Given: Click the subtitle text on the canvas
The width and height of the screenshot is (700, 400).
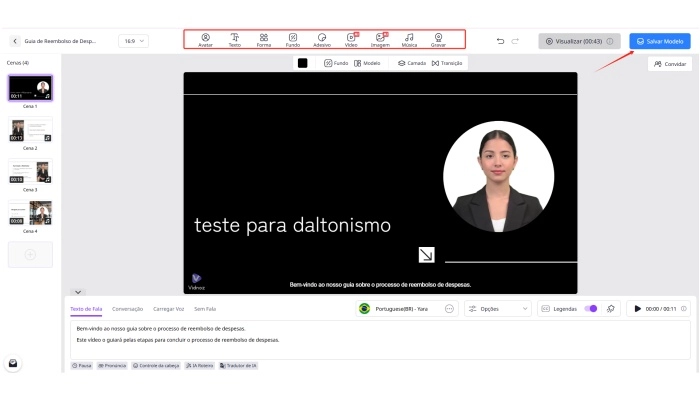Looking at the screenshot, I should (x=380, y=285).
